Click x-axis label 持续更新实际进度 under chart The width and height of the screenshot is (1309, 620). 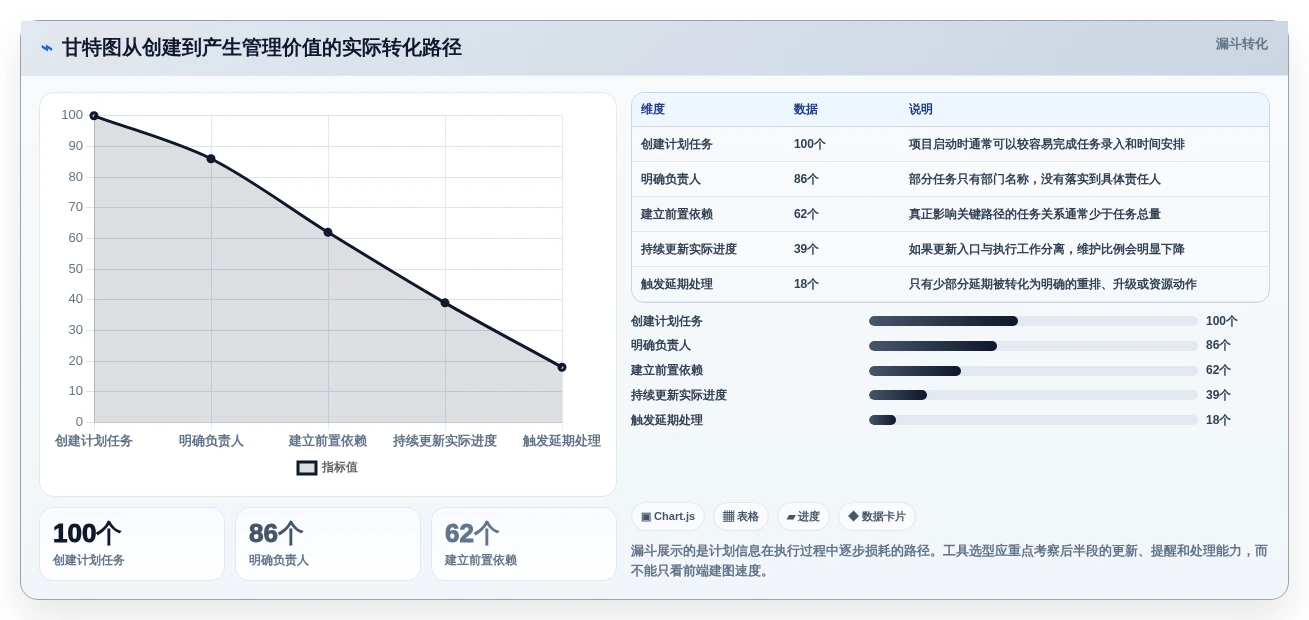[x=445, y=441]
